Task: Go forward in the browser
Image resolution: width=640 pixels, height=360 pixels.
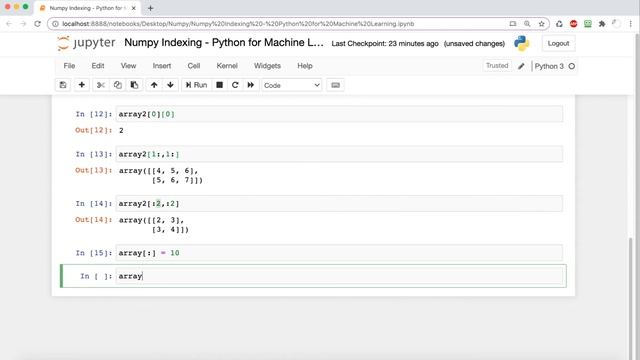Action: [23, 24]
